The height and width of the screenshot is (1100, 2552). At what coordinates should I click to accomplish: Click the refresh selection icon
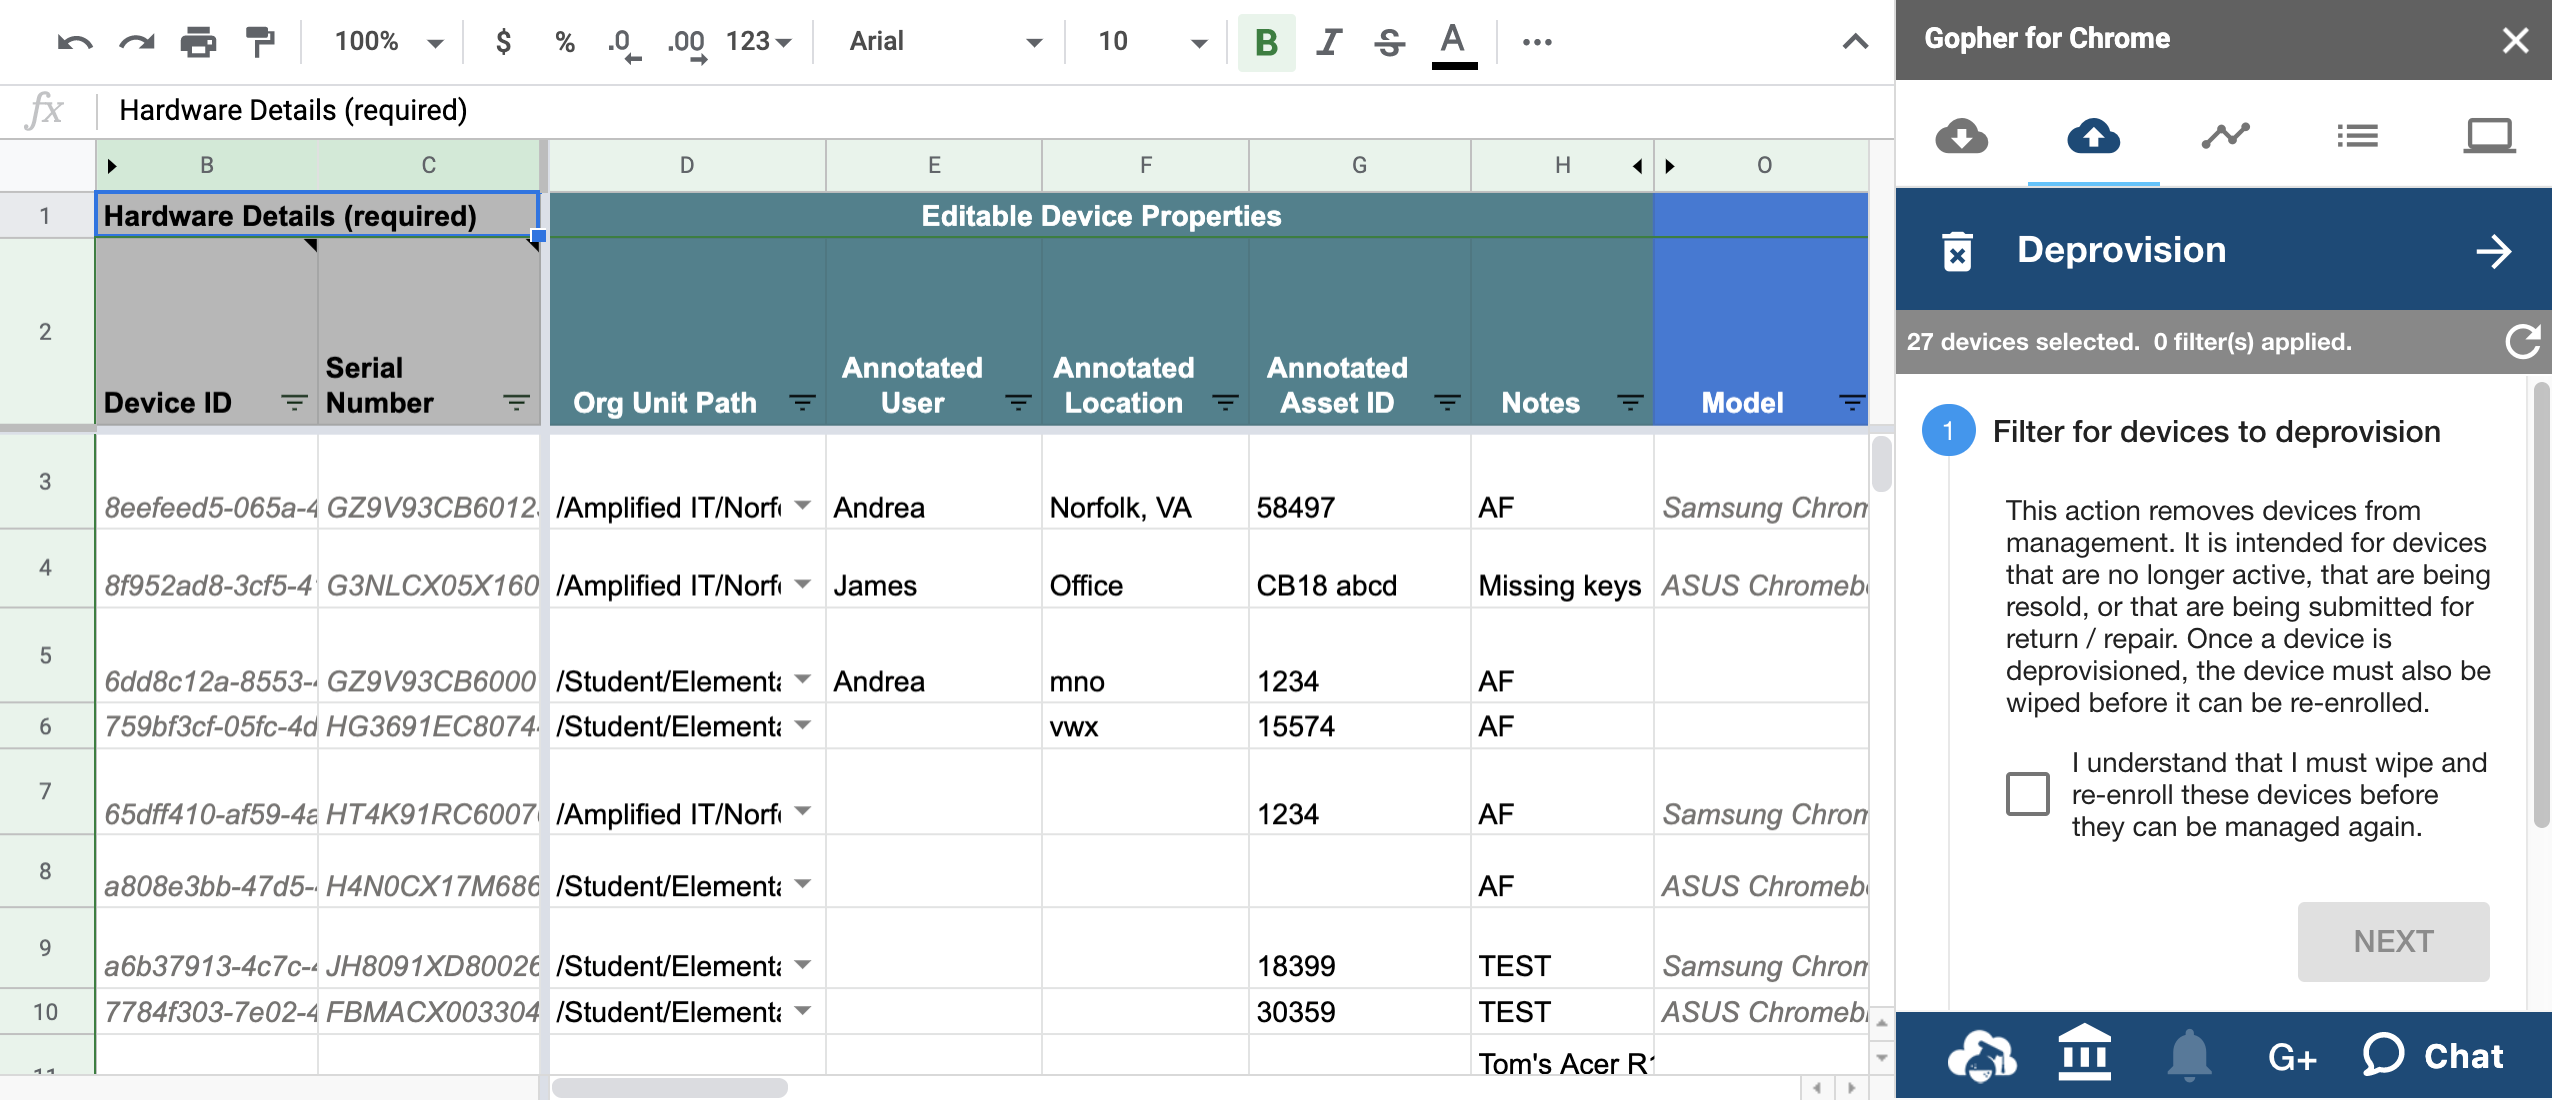[2522, 342]
